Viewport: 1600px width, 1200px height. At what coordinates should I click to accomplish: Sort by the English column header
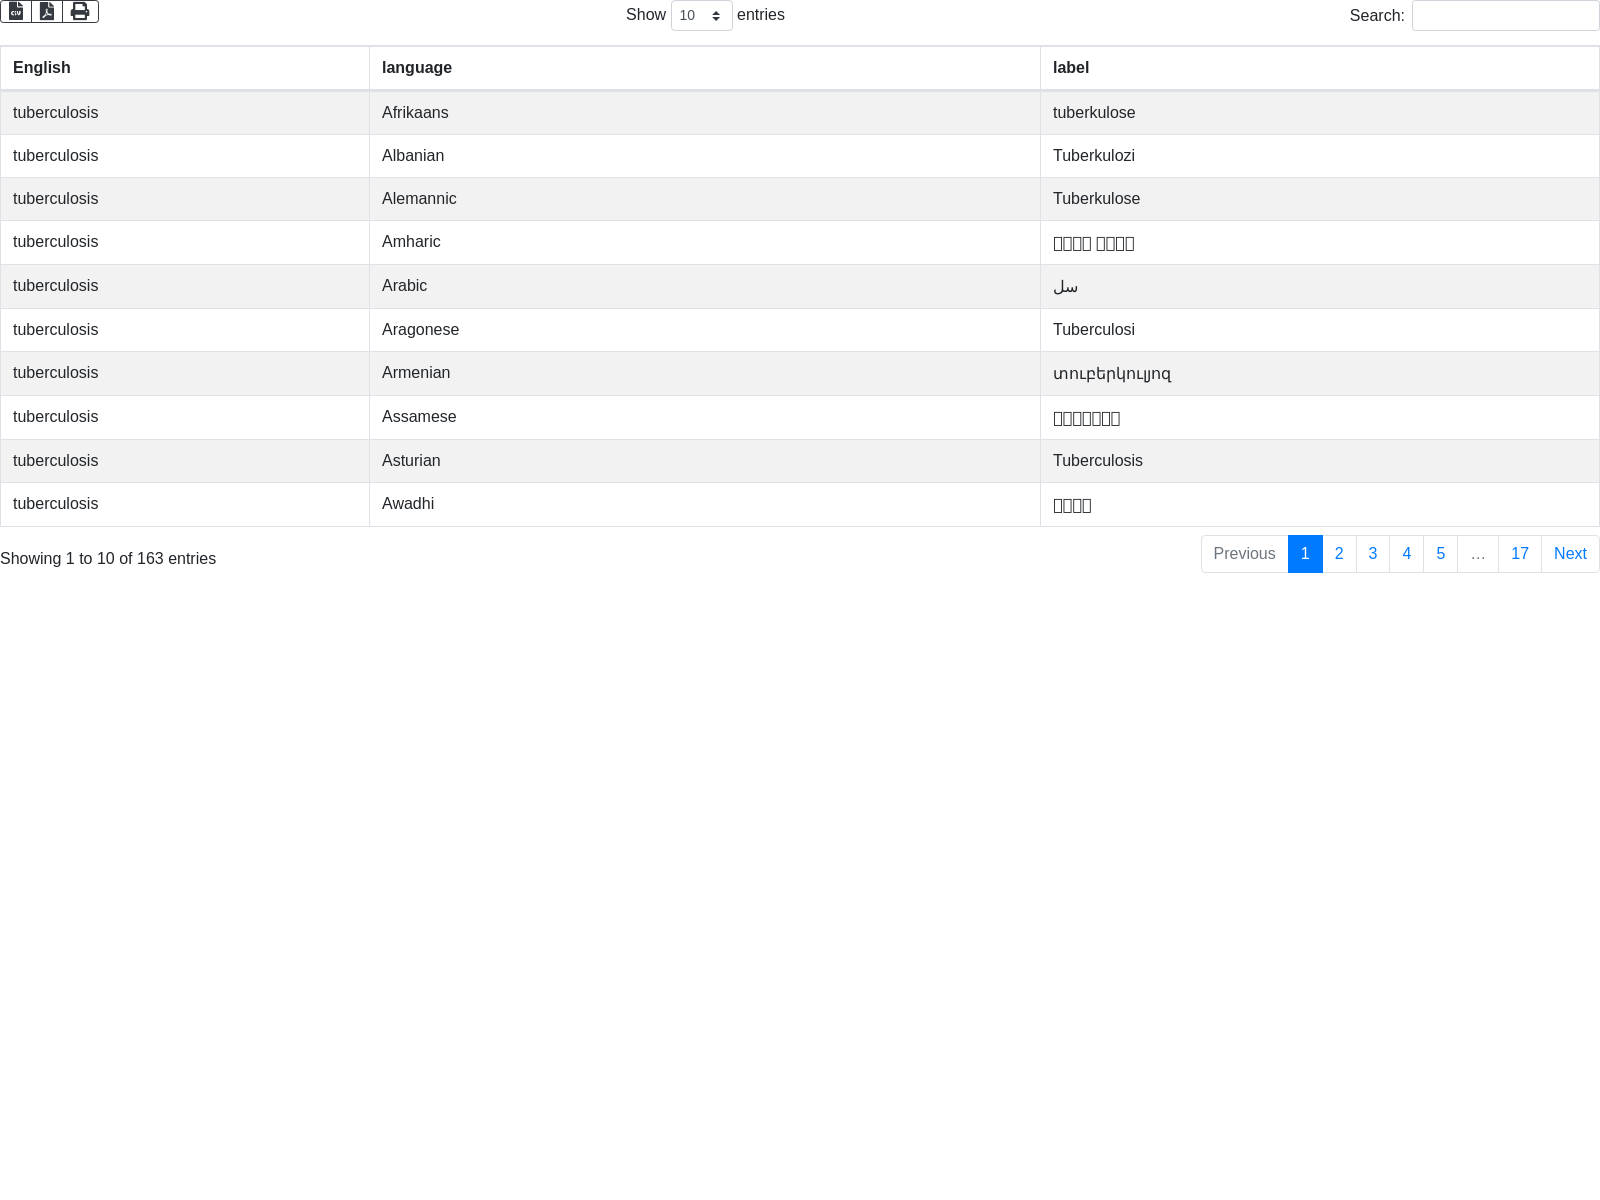click(x=42, y=68)
